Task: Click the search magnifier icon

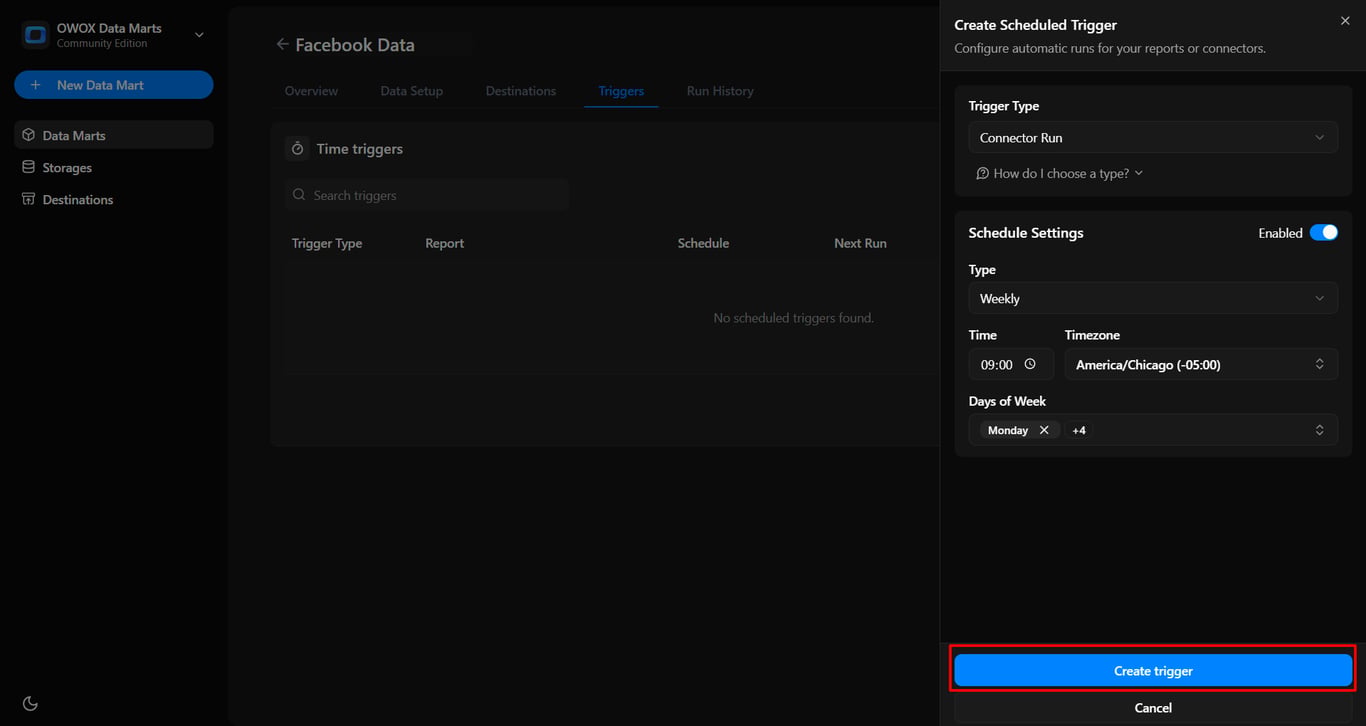Action: [x=299, y=195]
